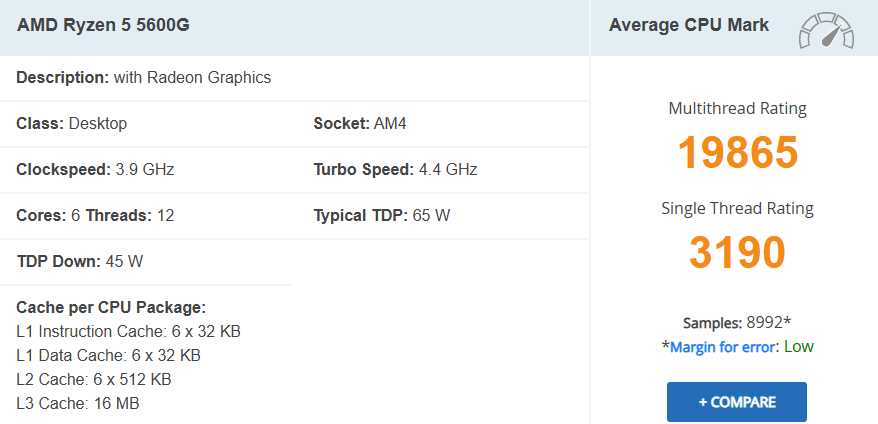Click the Clockspeed 3.9 GHz entry

[x=95, y=169]
